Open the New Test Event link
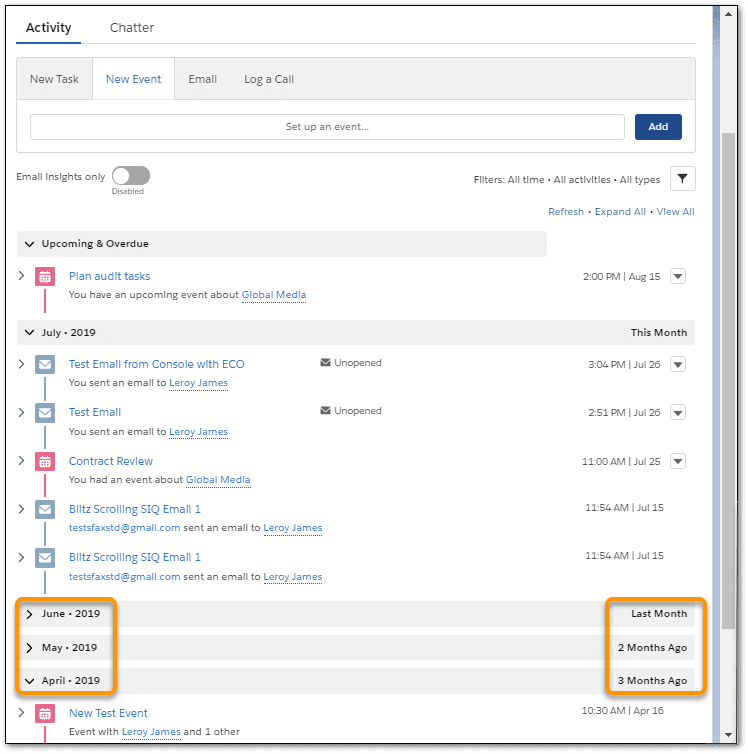 click(108, 714)
